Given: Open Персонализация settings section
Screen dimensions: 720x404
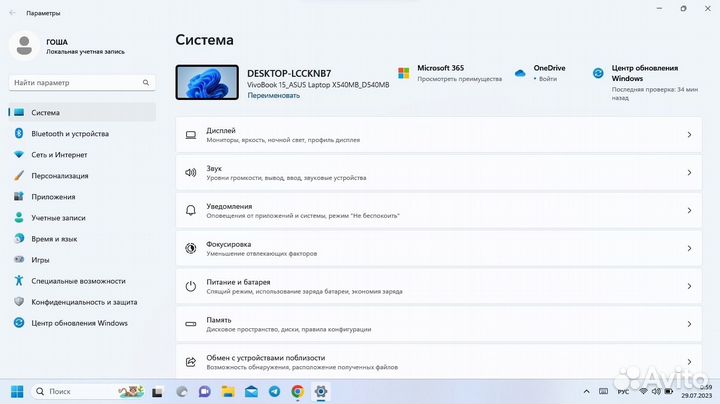Looking at the screenshot, I should tap(82, 176).
